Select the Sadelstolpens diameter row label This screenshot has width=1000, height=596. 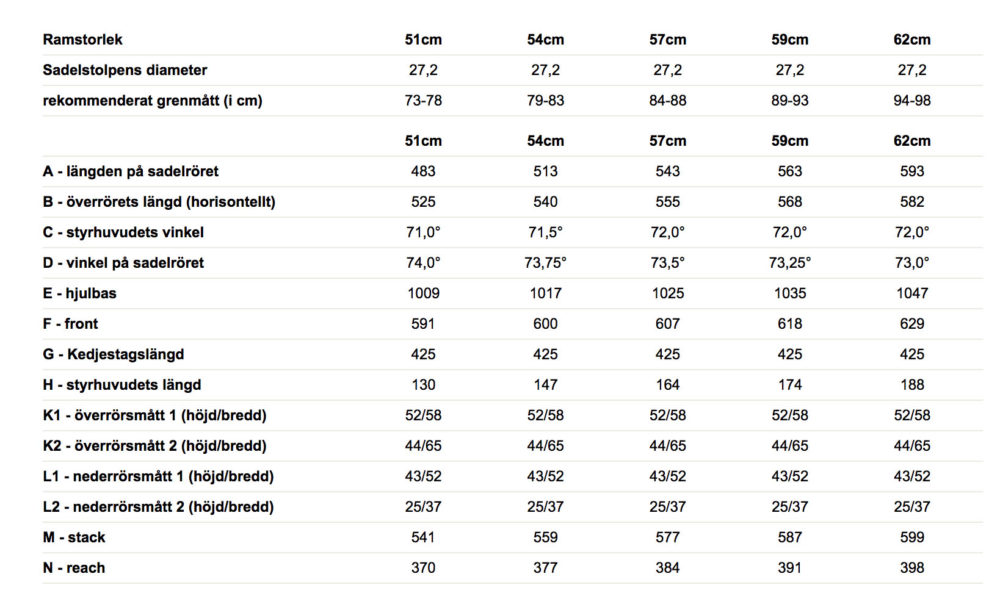coord(125,70)
